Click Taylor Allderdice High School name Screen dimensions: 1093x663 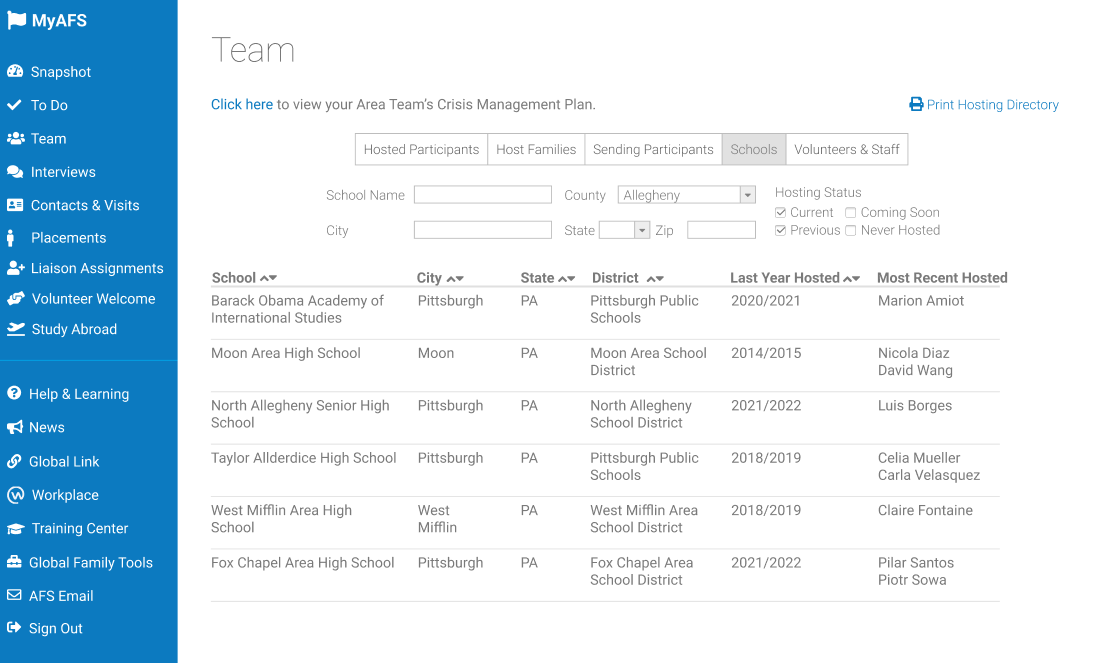[x=303, y=458]
